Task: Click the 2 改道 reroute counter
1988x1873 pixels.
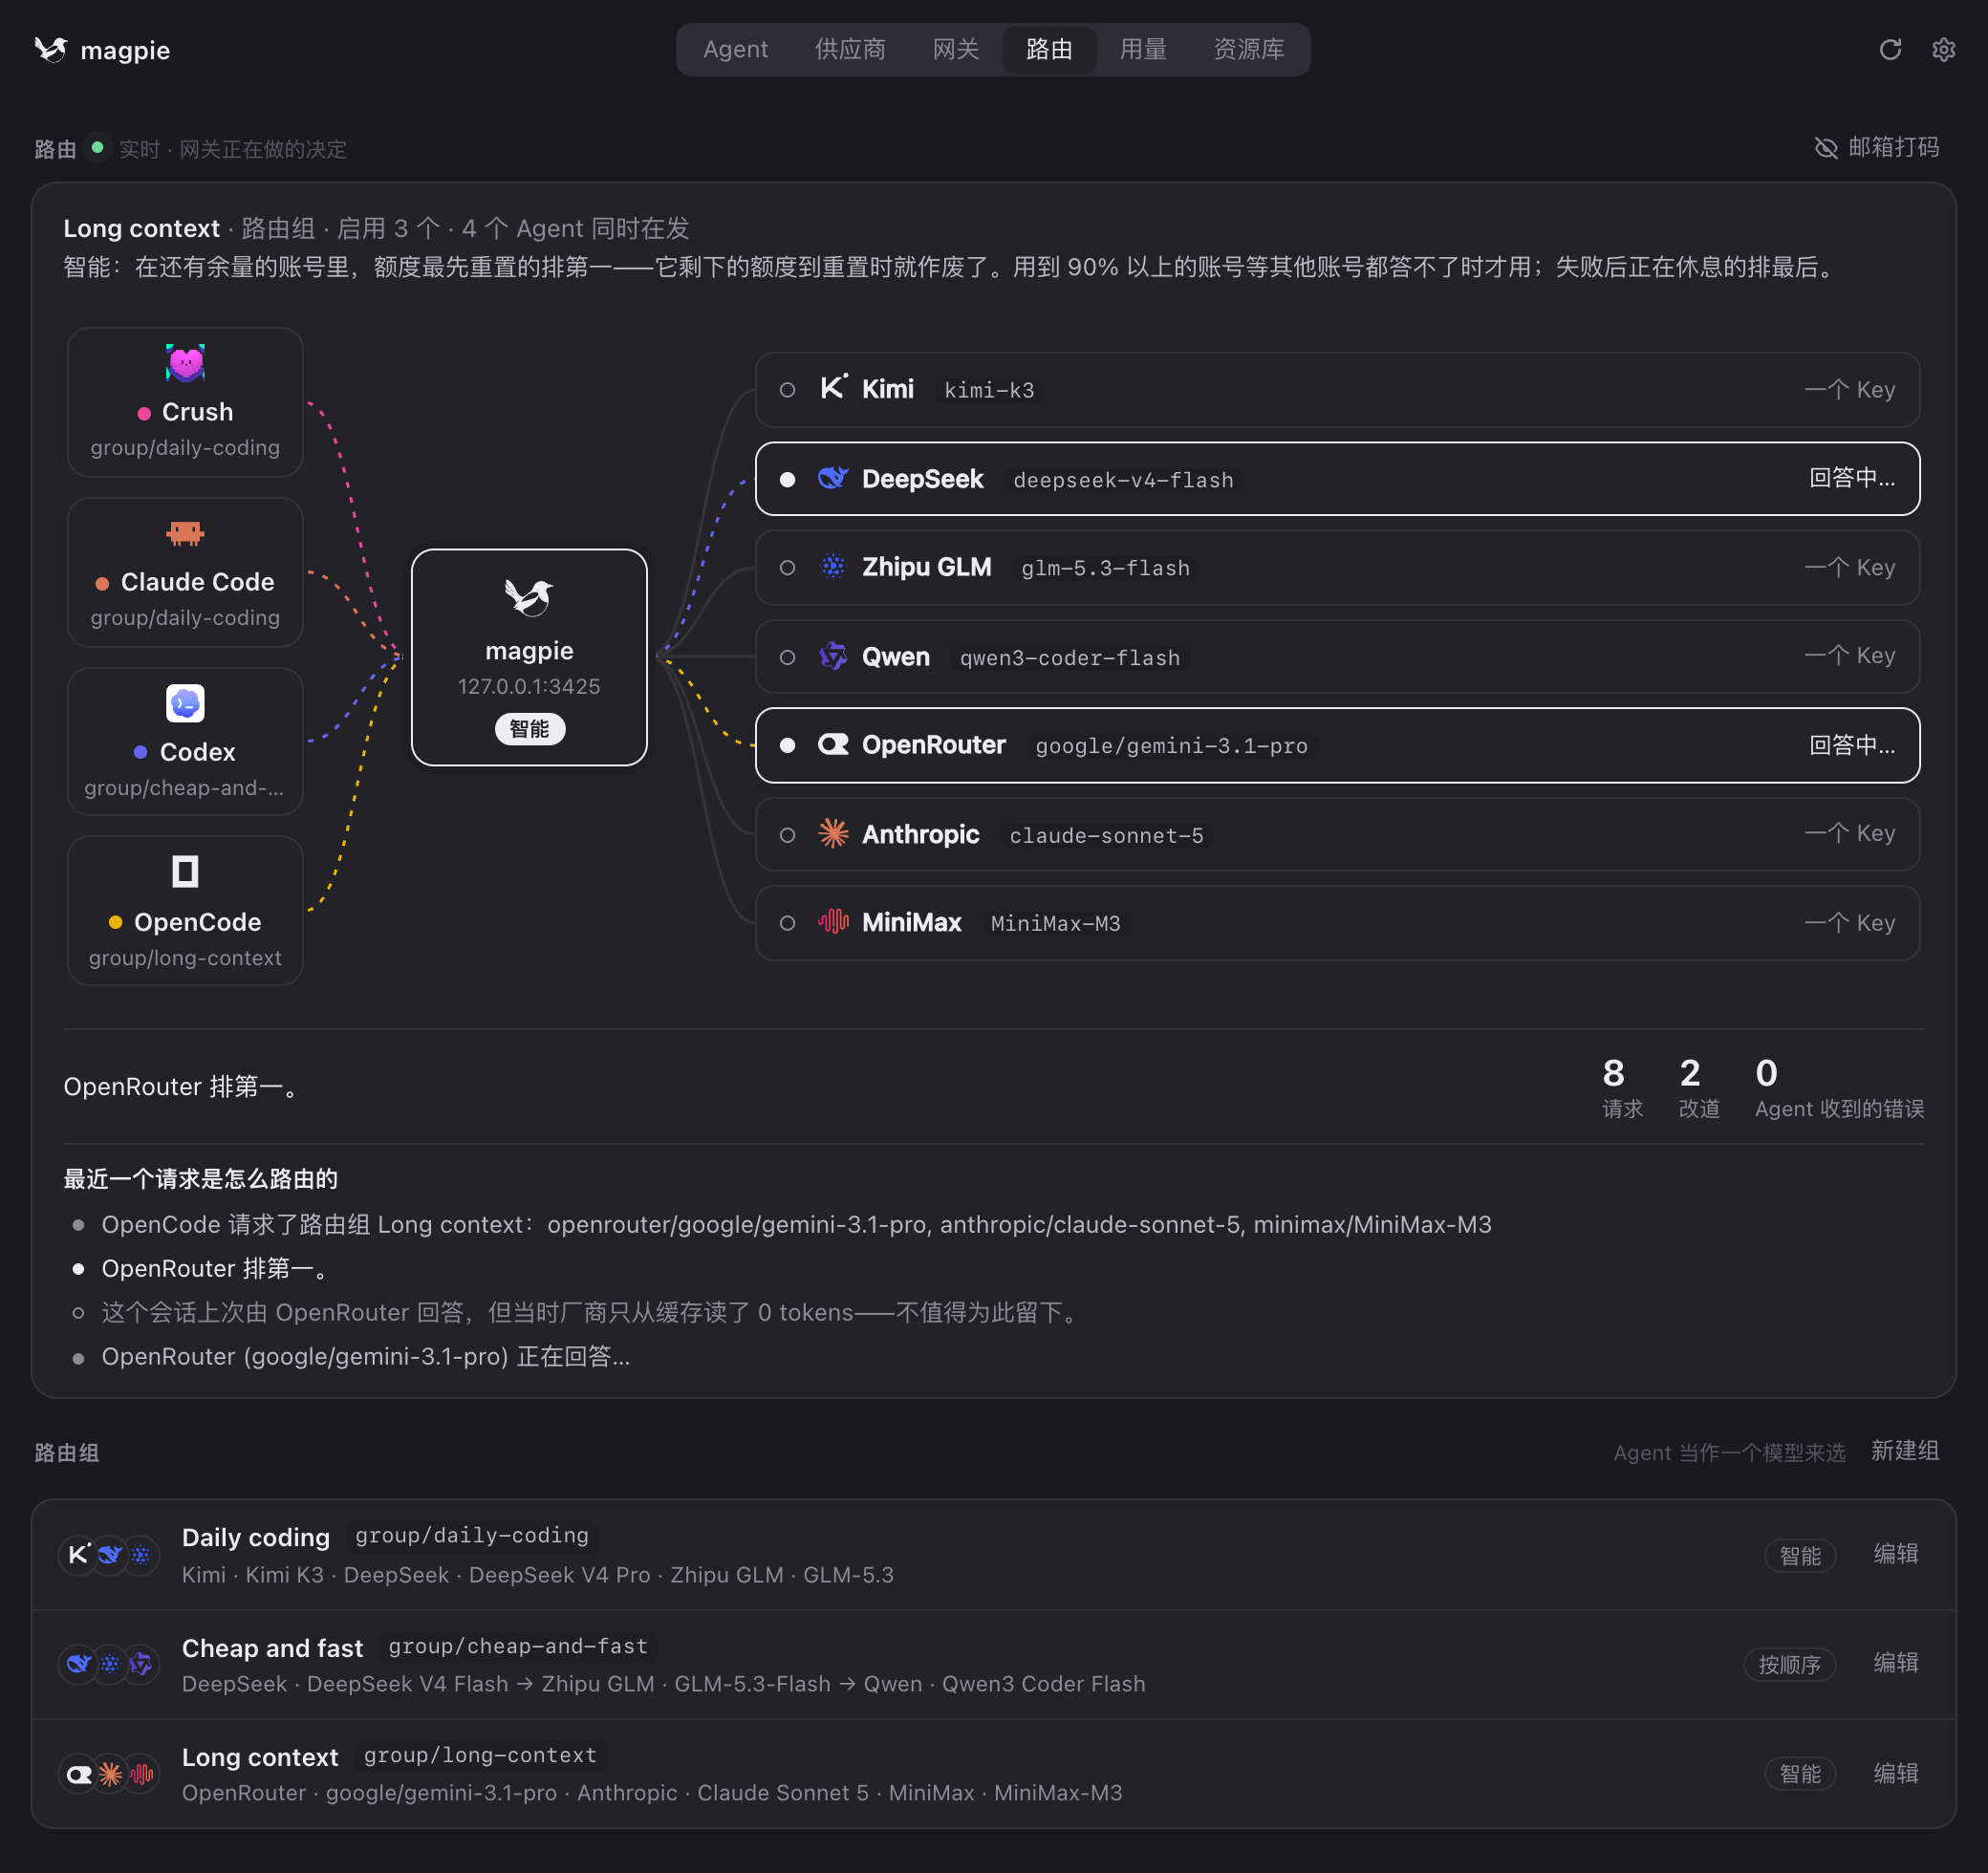Action: (x=1698, y=1088)
